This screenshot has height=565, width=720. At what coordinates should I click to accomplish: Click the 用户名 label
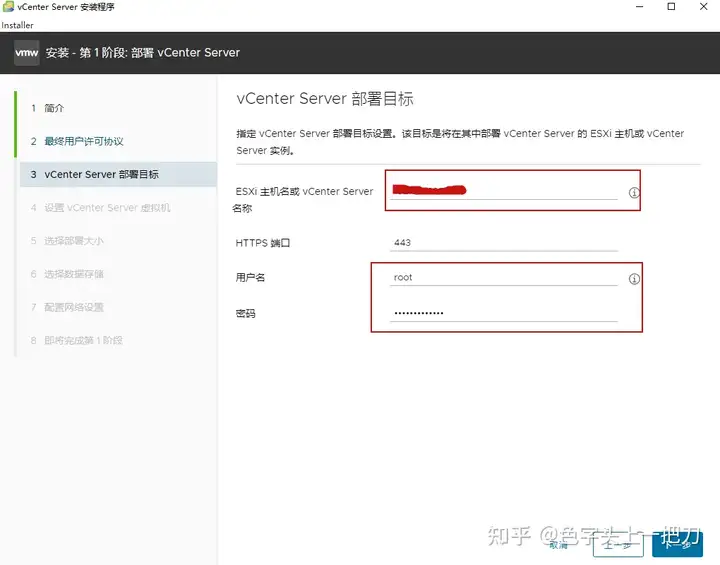point(250,277)
